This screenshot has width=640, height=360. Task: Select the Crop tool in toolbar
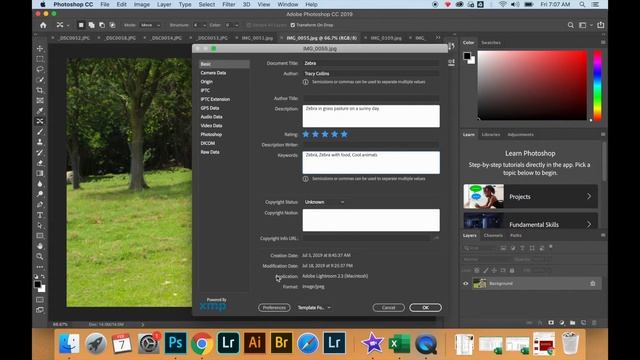point(40,90)
